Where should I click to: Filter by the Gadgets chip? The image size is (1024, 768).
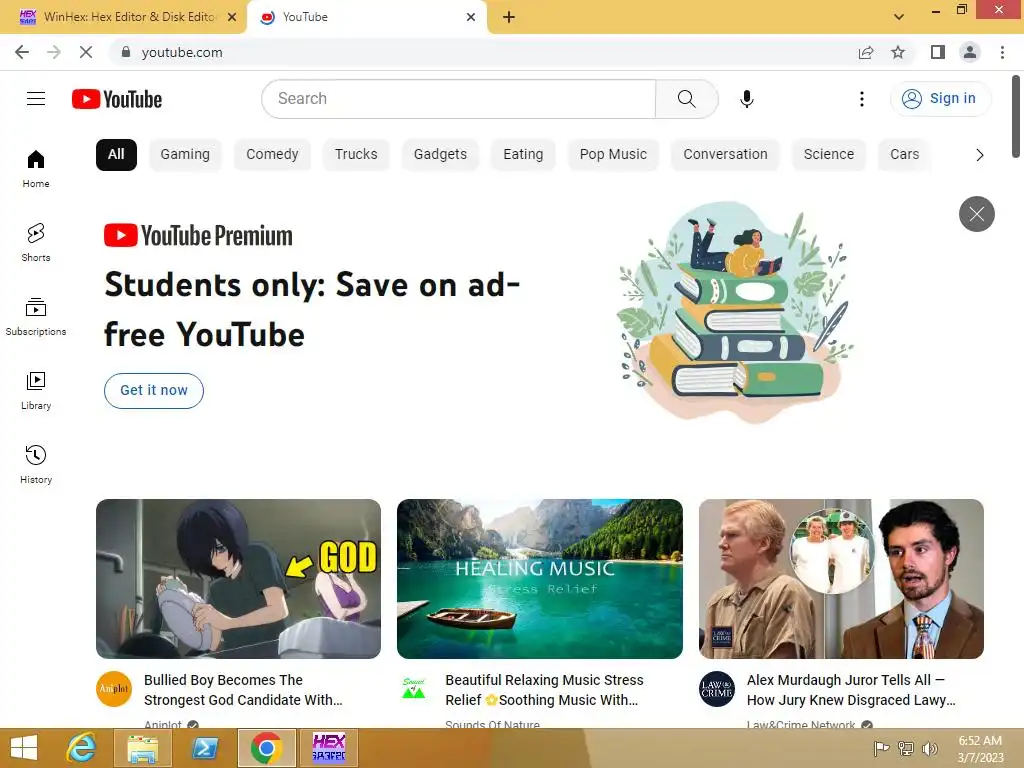point(440,155)
